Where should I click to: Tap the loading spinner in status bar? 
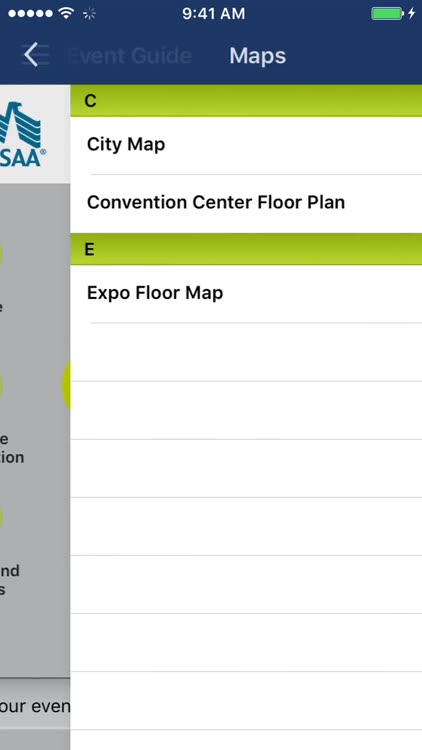[x=89, y=14]
